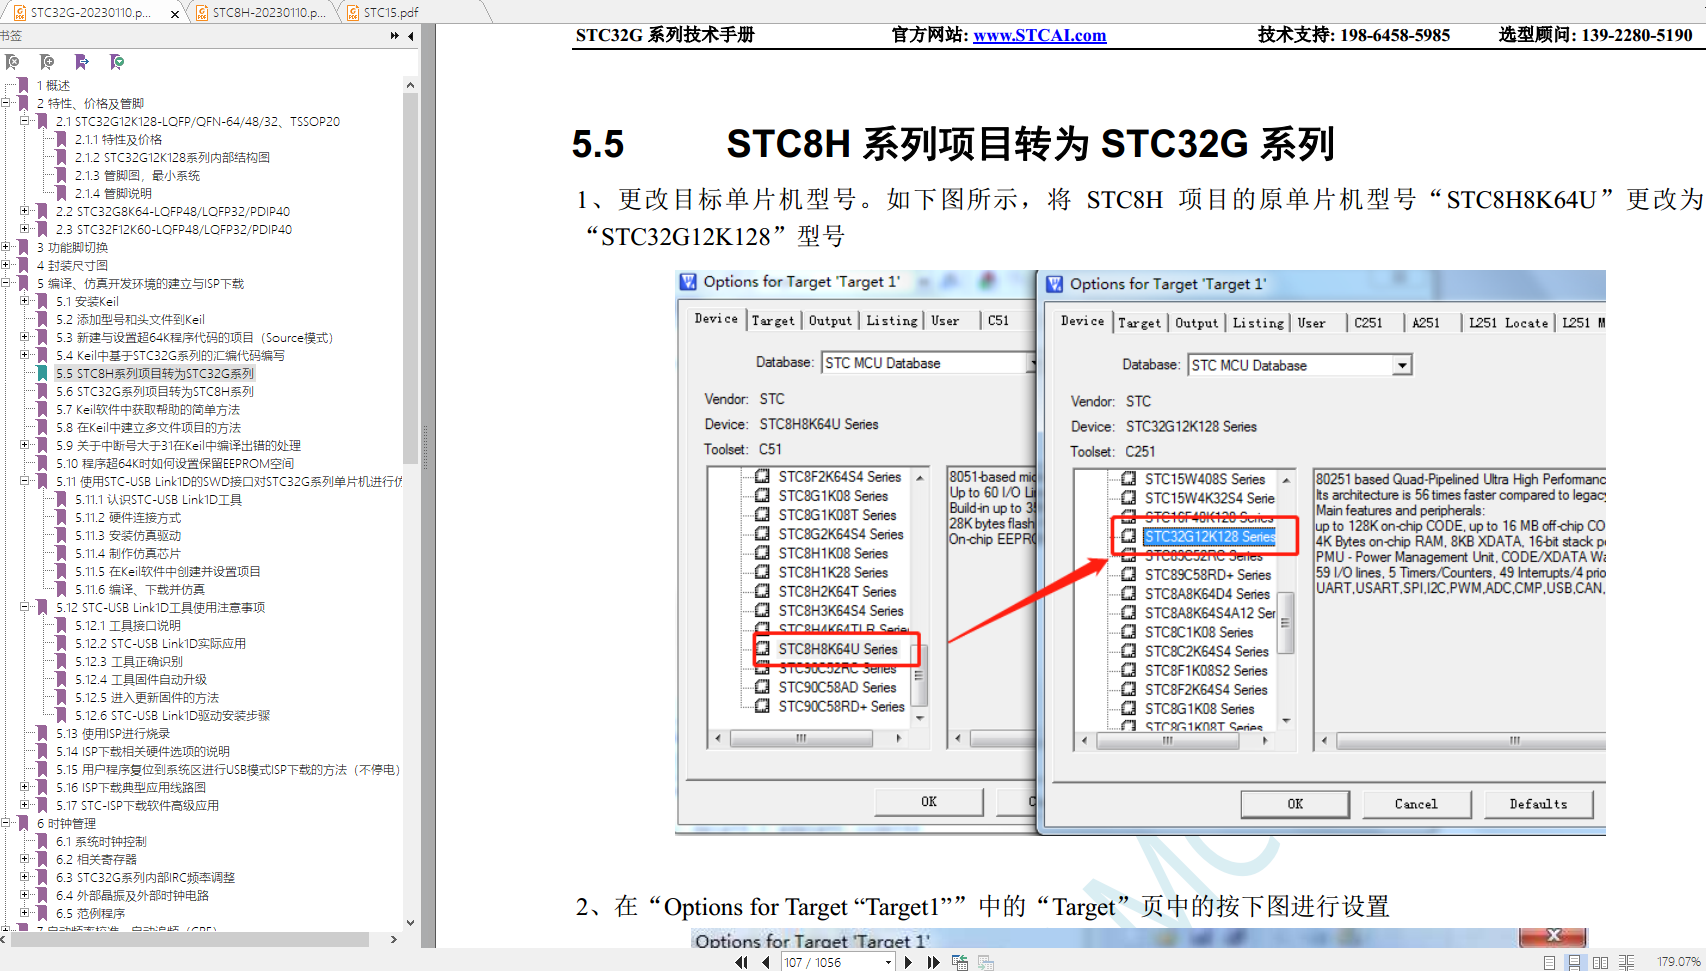Open bookmark 5.2 添加型号和头文件到Keil
The height and width of the screenshot is (971, 1706).
point(130,320)
